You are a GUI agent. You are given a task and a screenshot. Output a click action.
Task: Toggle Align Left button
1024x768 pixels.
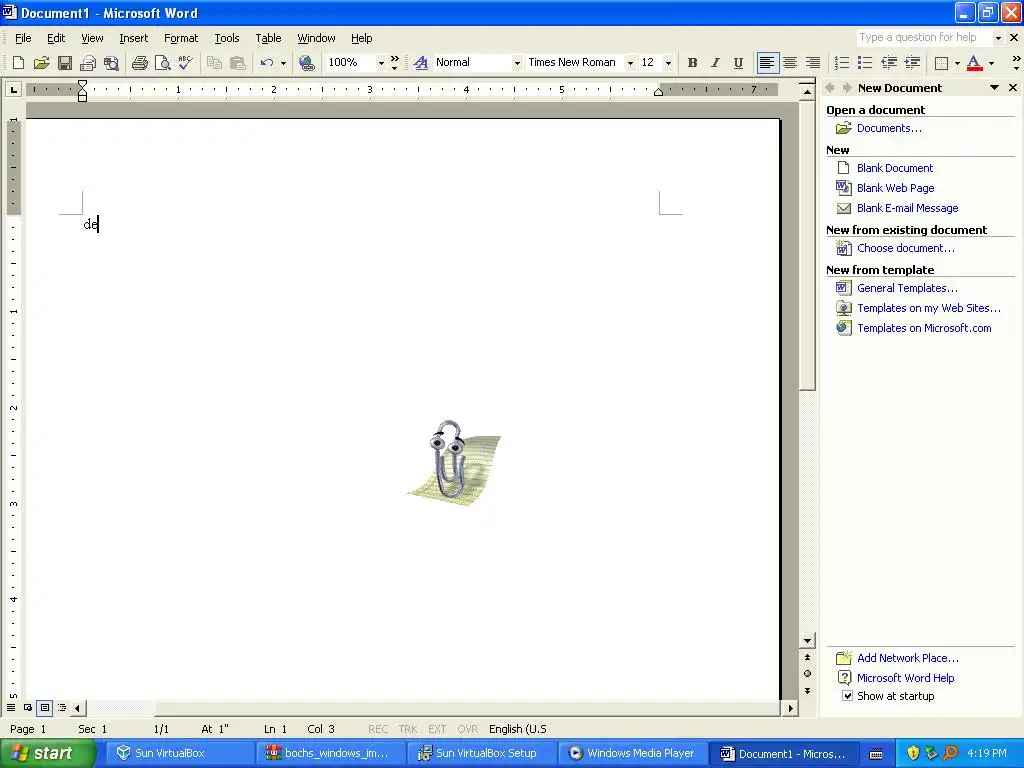point(767,63)
